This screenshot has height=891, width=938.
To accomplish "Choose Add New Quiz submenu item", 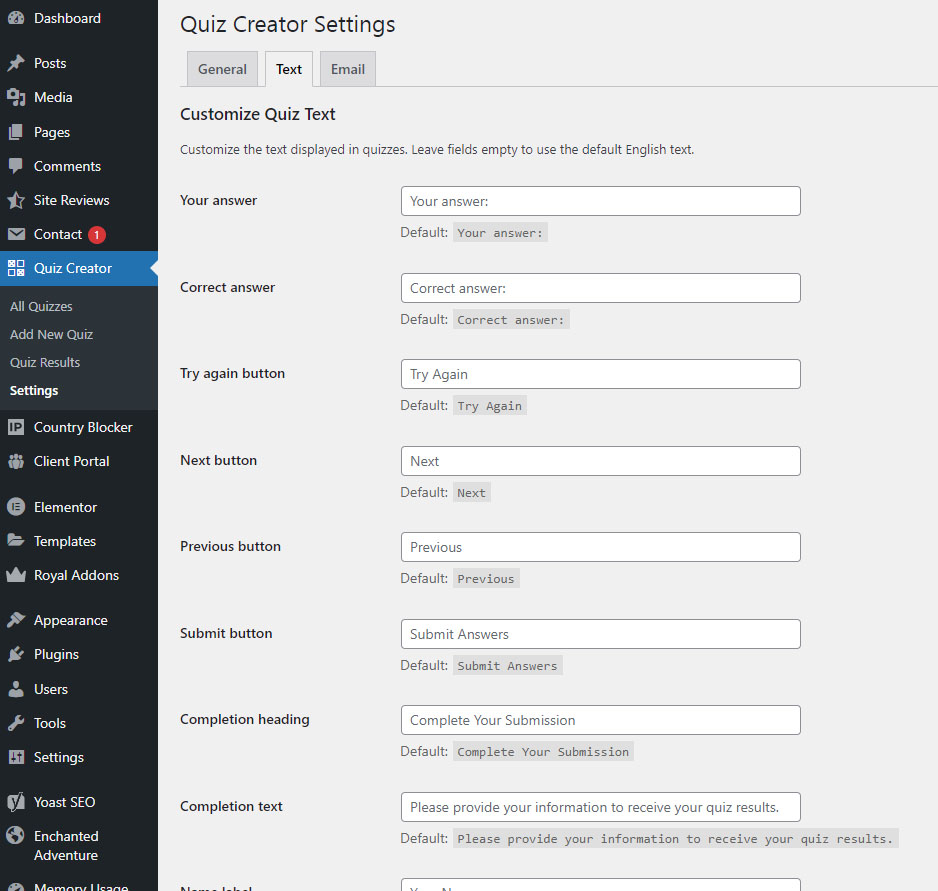I will point(51,334).
